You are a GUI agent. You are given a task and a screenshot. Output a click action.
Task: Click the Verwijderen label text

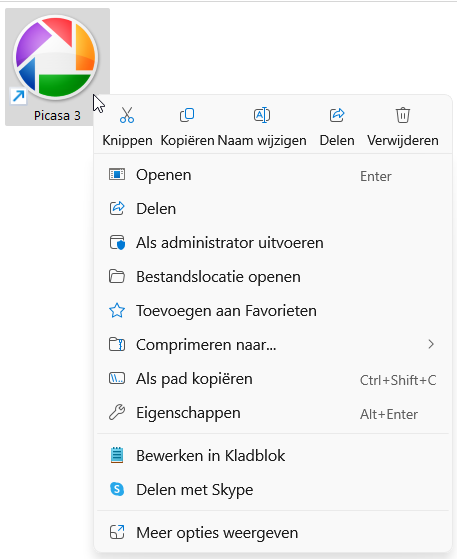click(x=403, y=140)
